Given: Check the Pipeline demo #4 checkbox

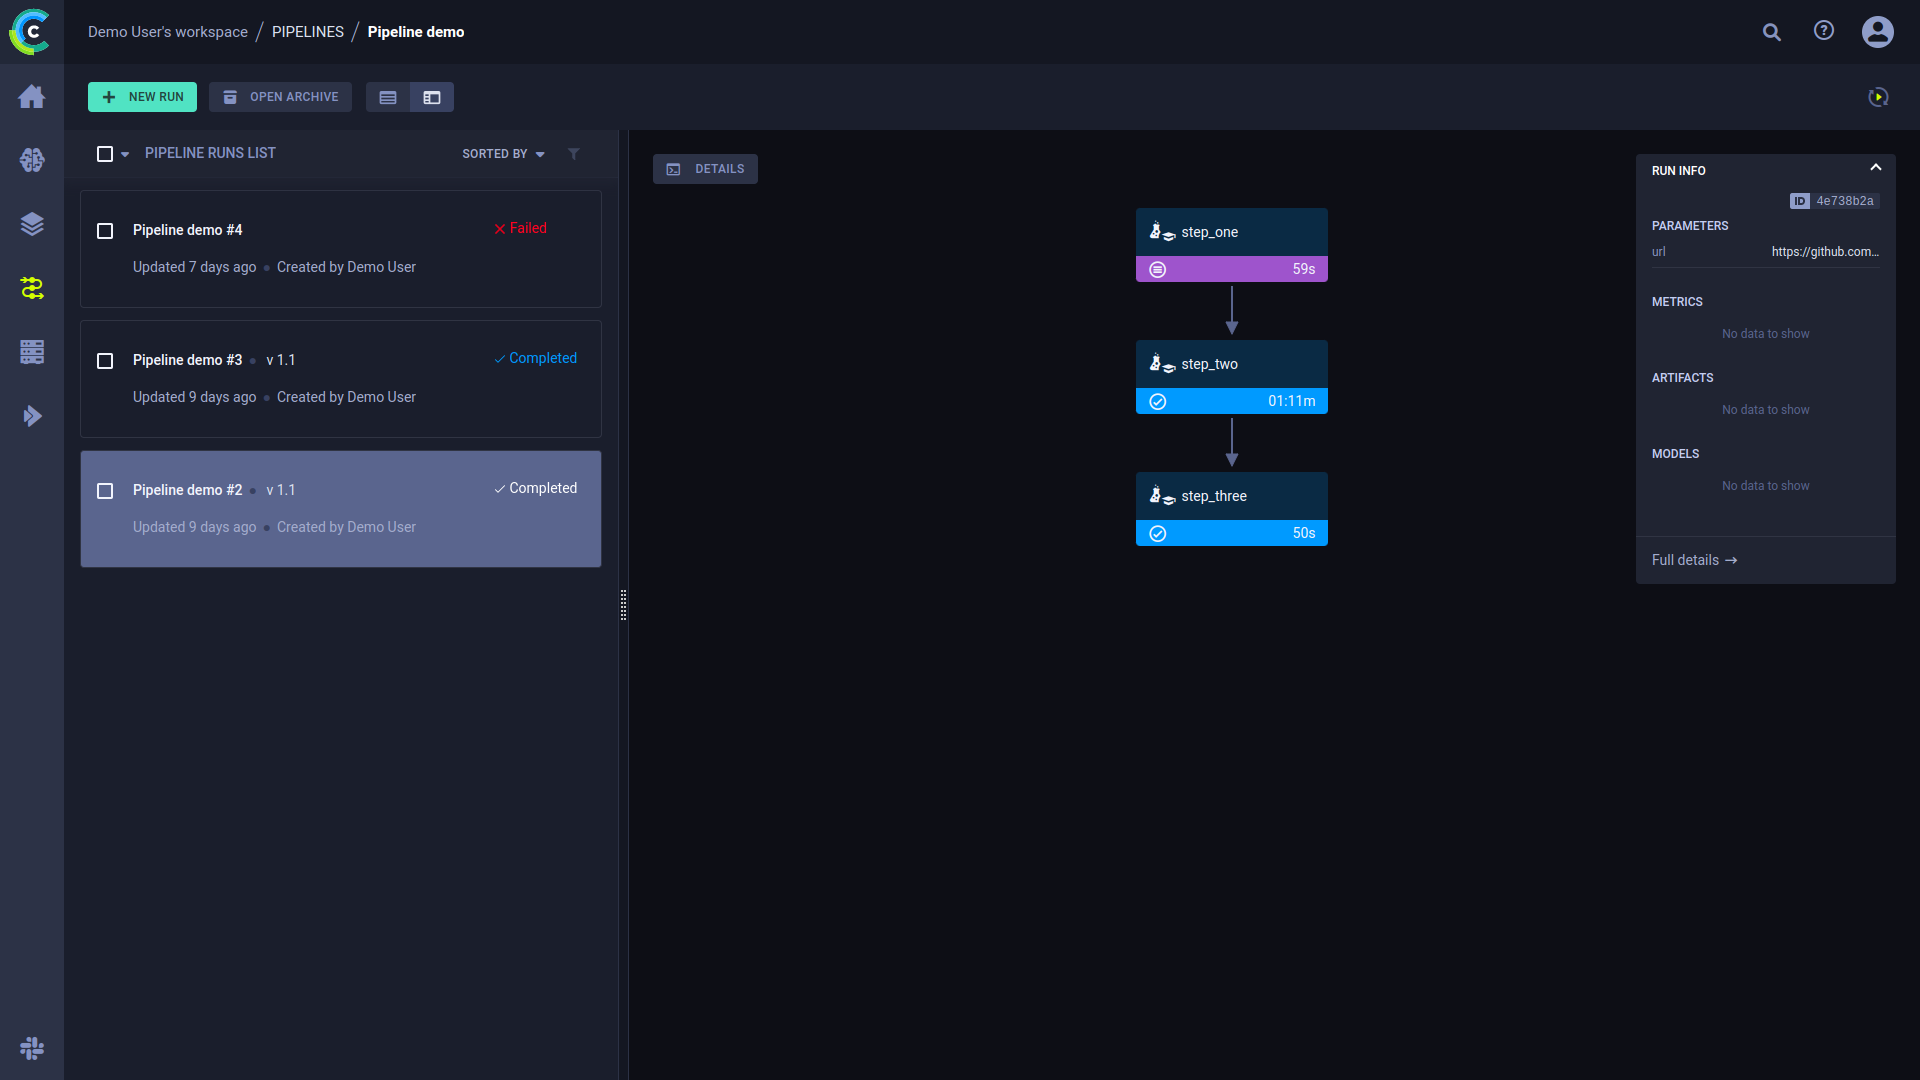Looking at the screenshot, I should coord(105,231).
